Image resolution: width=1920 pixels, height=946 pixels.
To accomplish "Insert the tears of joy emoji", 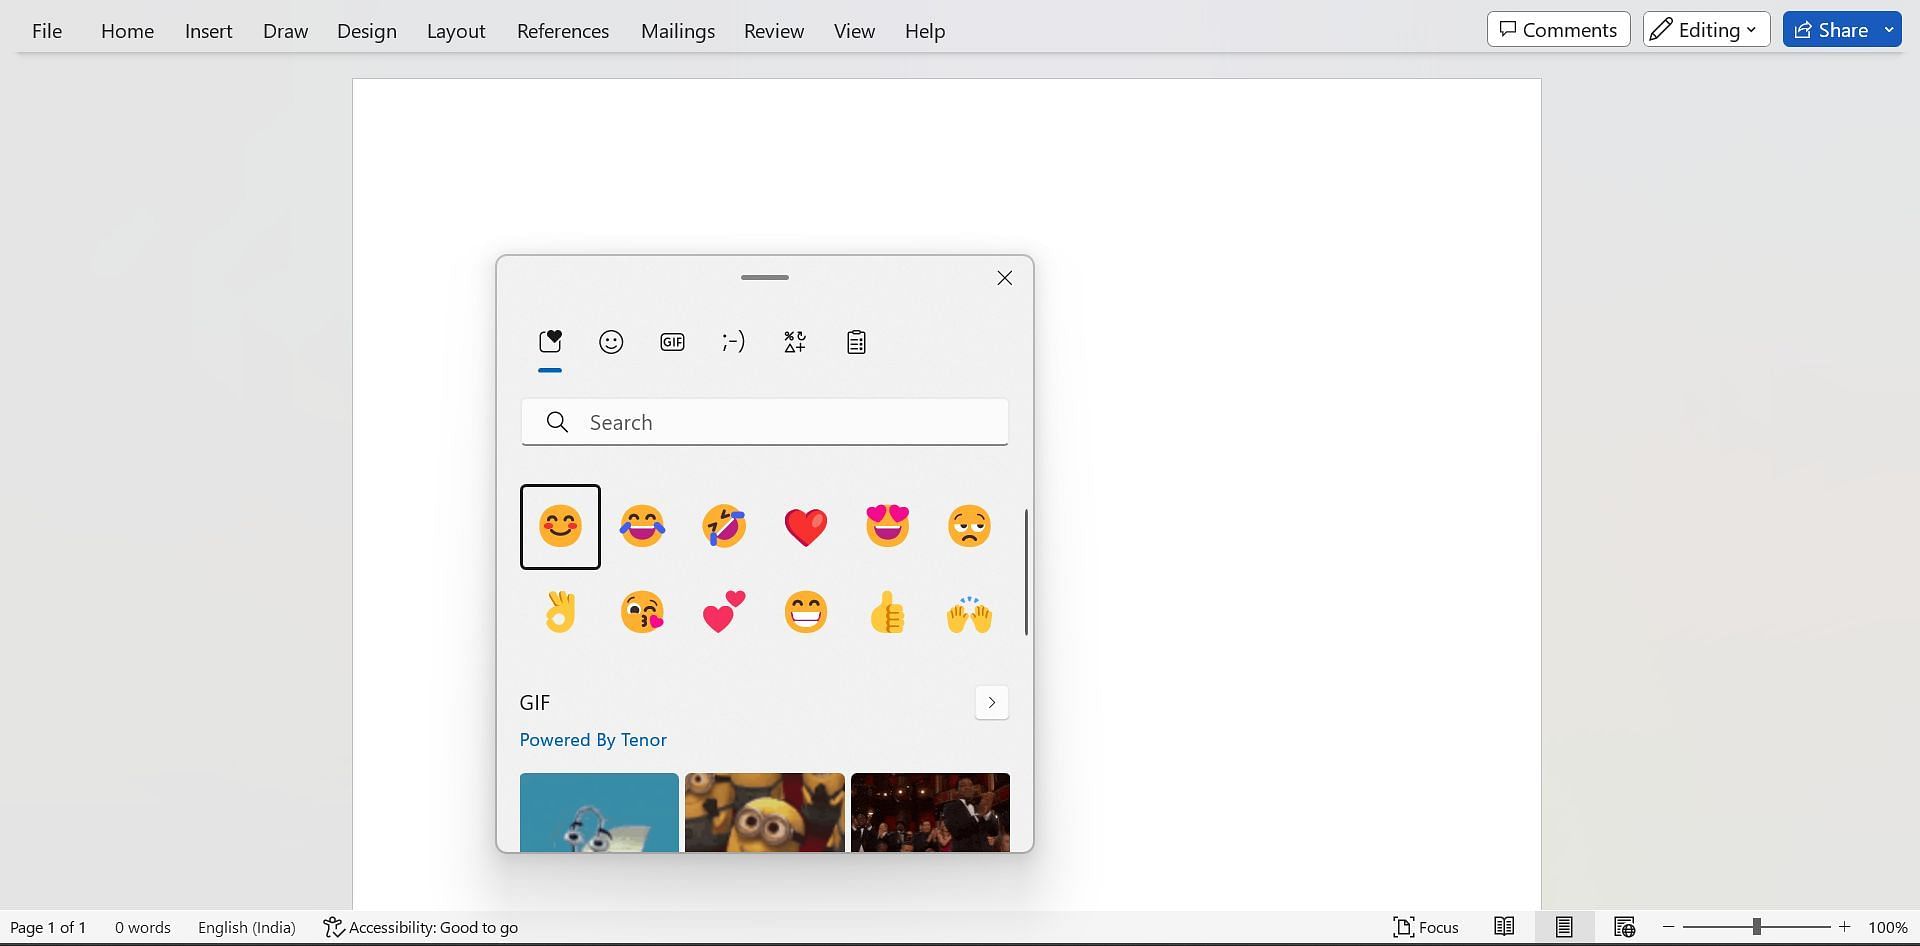I will point(642,526).
